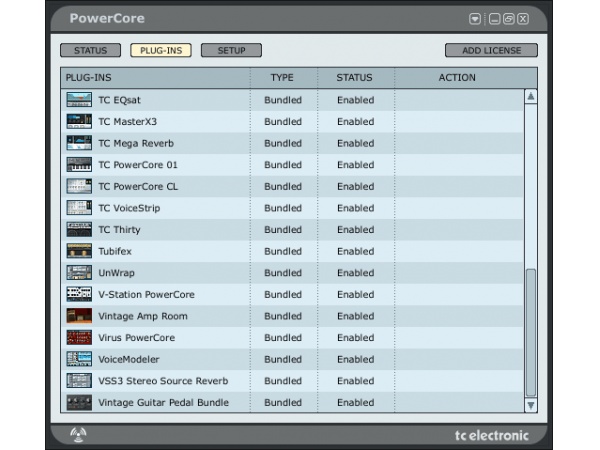Image resolution: width=600 pixels, height=450 pixels.
Task: Click the Enabled status of Tubifex
Action: tap(355, 251)
